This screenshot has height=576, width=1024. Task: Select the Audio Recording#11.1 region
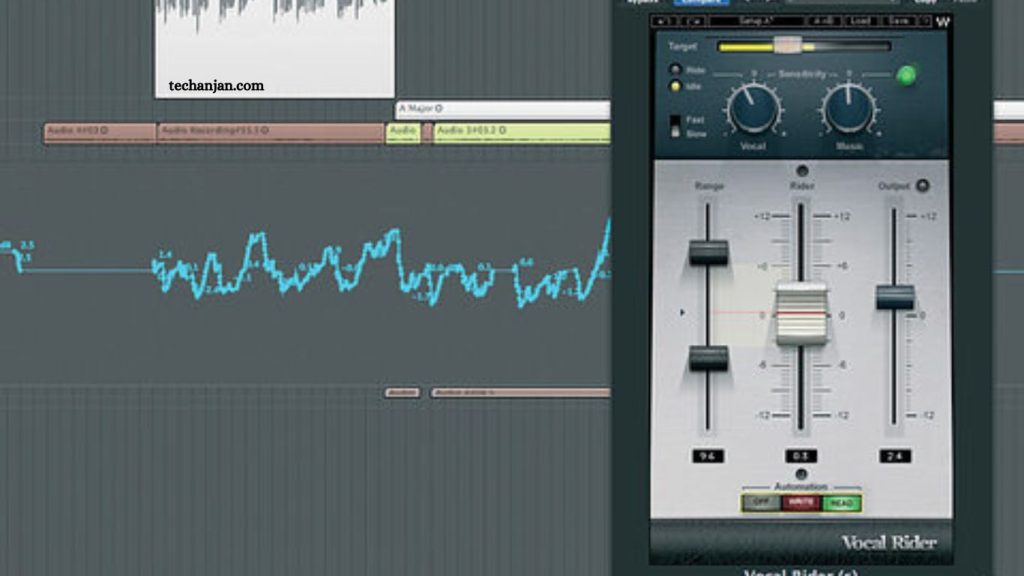270,133
